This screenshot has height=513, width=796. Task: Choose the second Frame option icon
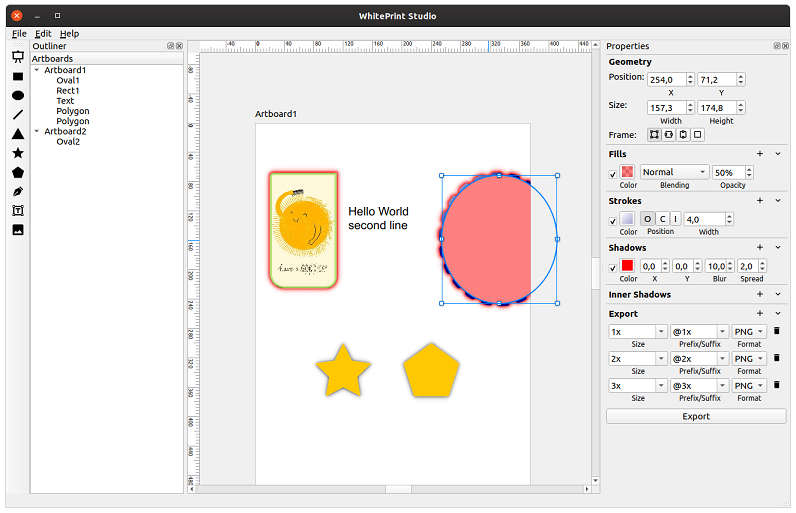click(669, 134)
